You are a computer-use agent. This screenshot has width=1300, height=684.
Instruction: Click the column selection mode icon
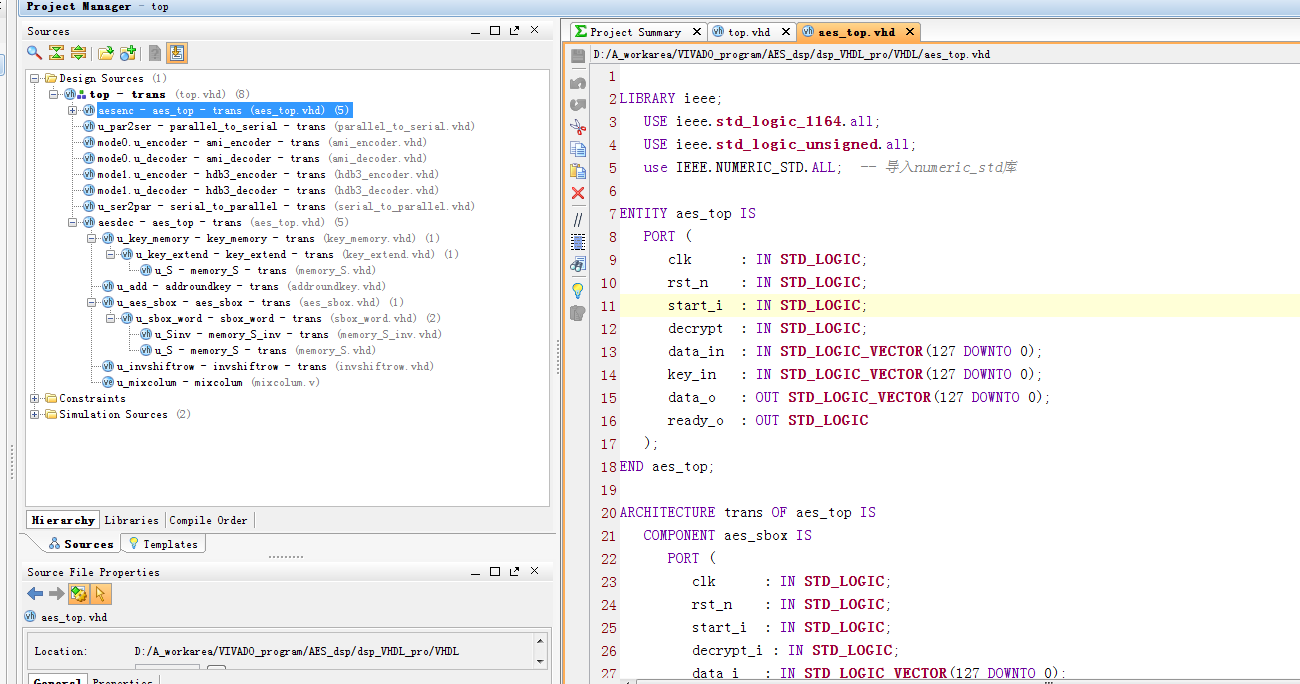[578, 241]
